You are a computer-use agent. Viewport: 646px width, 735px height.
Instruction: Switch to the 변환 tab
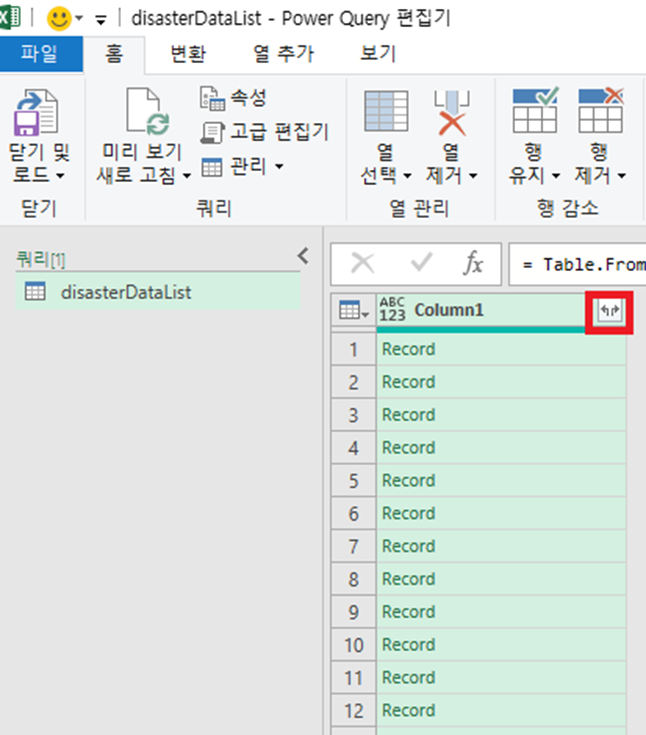click(x=188, y=53)
